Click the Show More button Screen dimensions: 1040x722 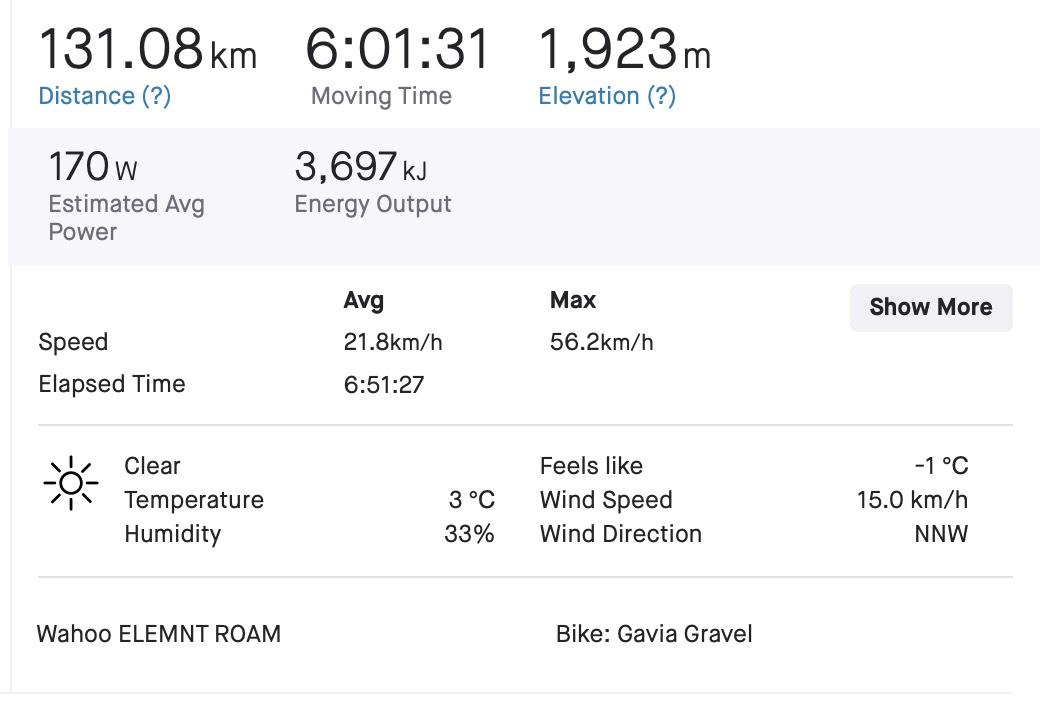[931, 308]
